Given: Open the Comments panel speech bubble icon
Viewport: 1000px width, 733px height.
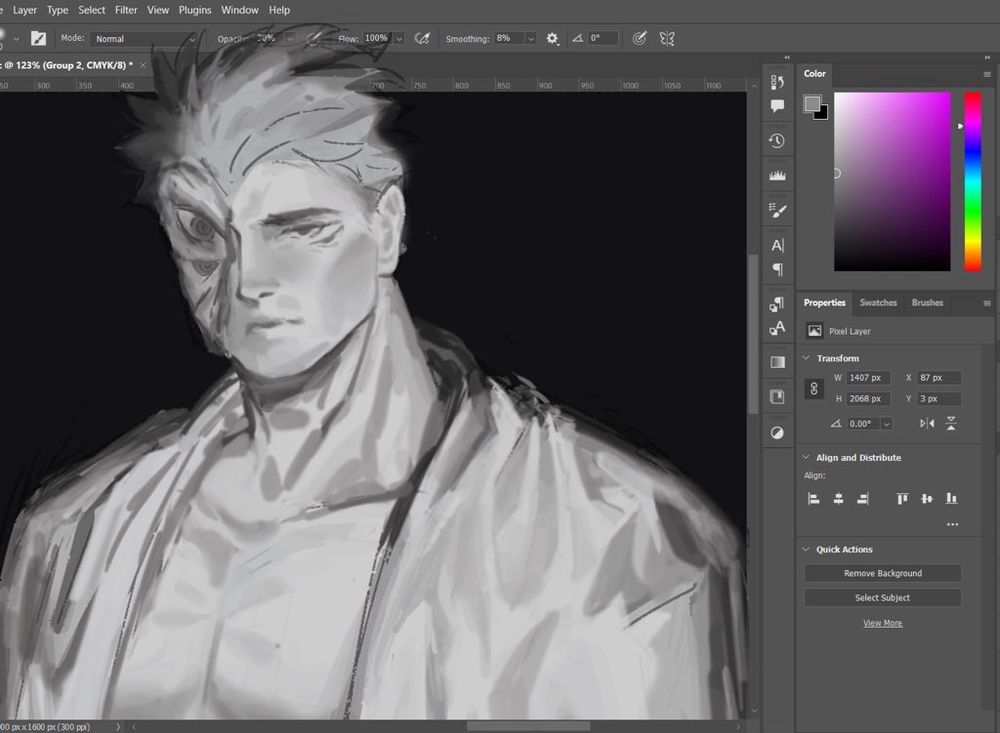Looking at the screenshot, I should (777, 106).
